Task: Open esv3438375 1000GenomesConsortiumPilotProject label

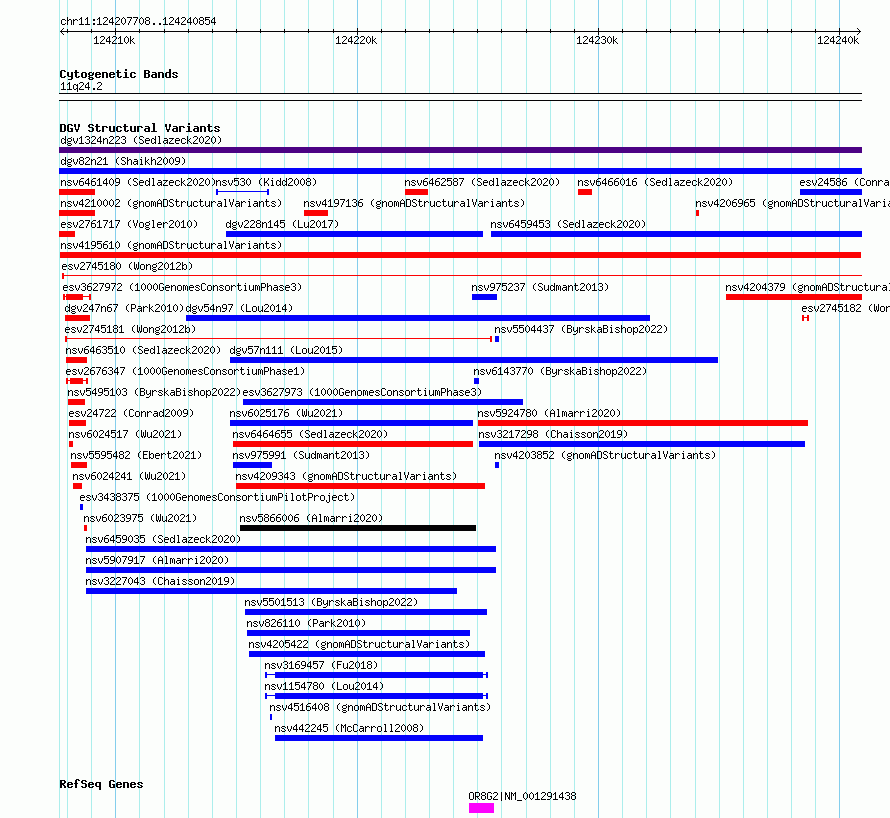Action: click(x=217, y=497)
